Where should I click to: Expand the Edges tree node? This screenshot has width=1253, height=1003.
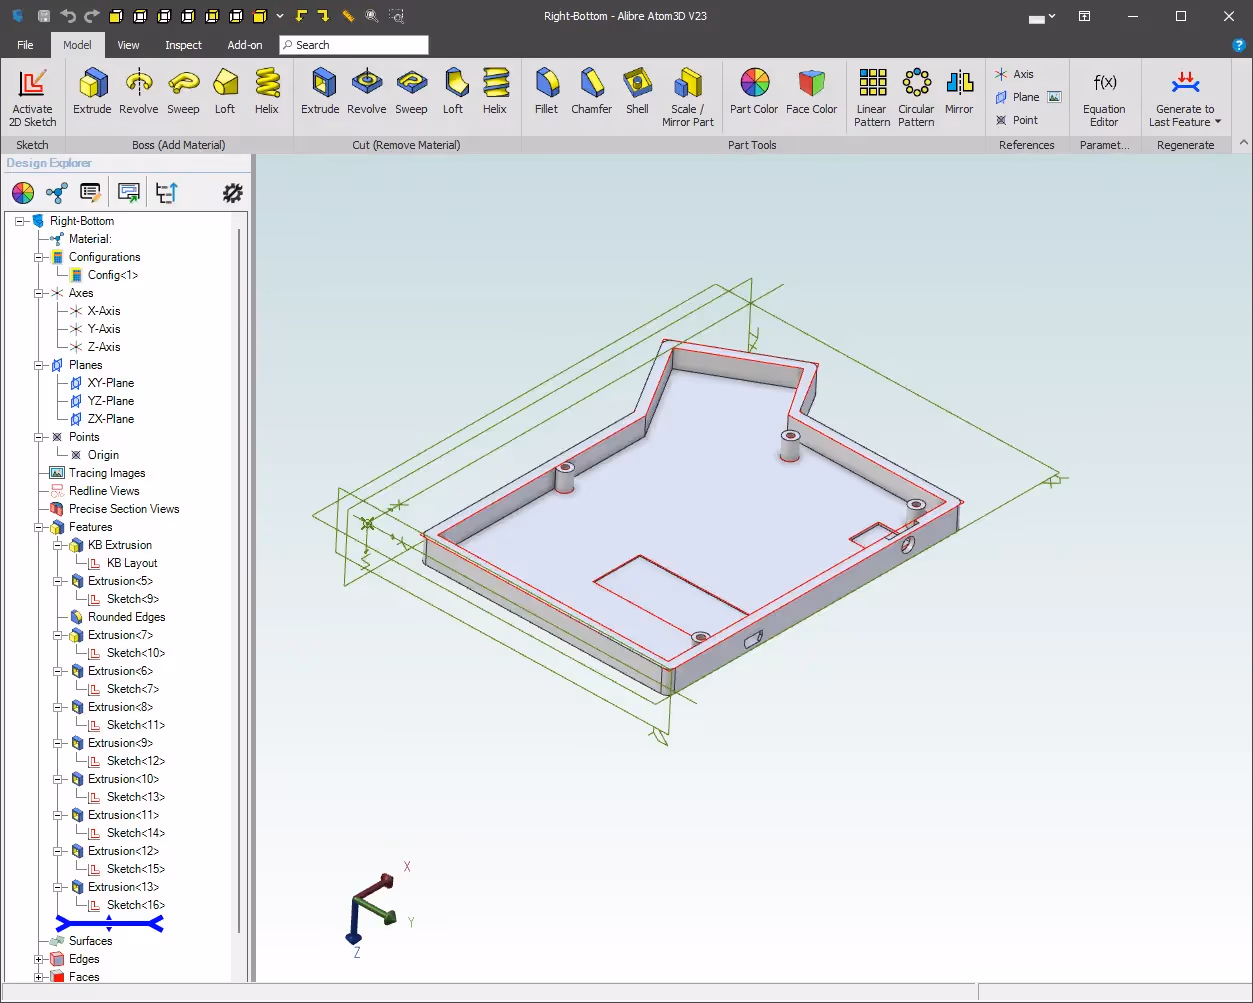pyautogui.click(x=40, y=959)
